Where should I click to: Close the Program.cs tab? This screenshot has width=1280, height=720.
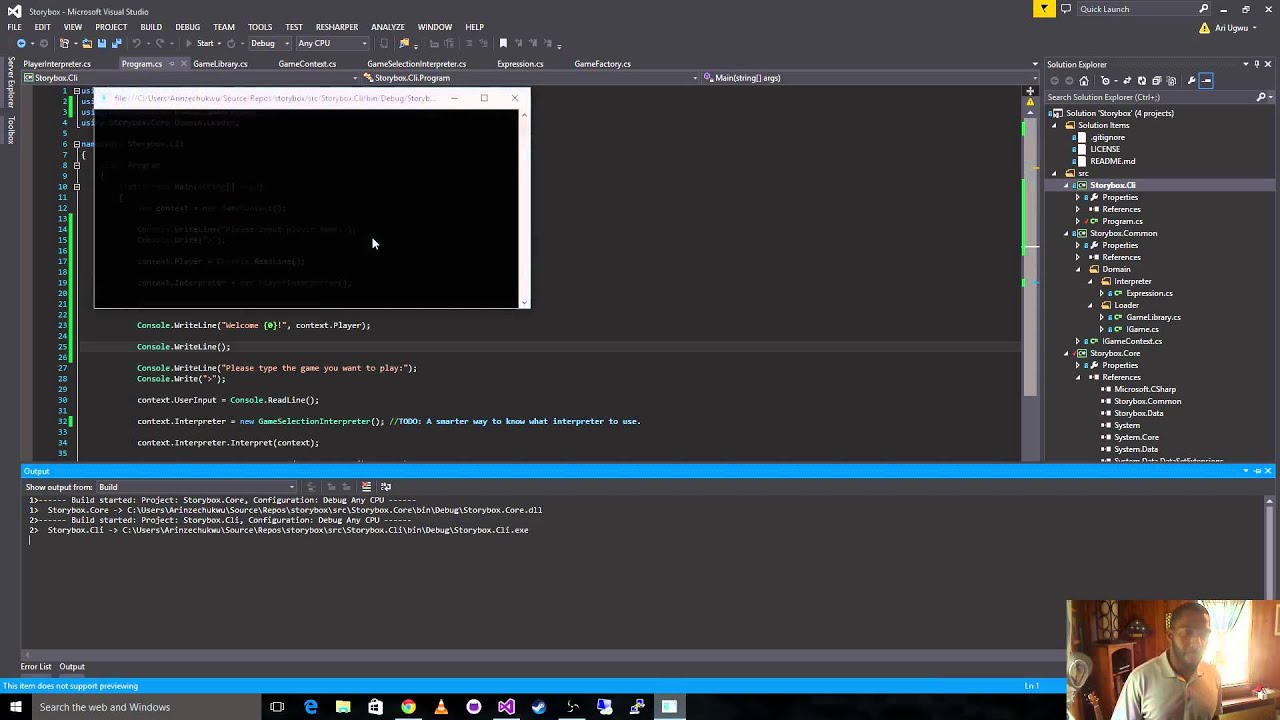pos(183,64)
